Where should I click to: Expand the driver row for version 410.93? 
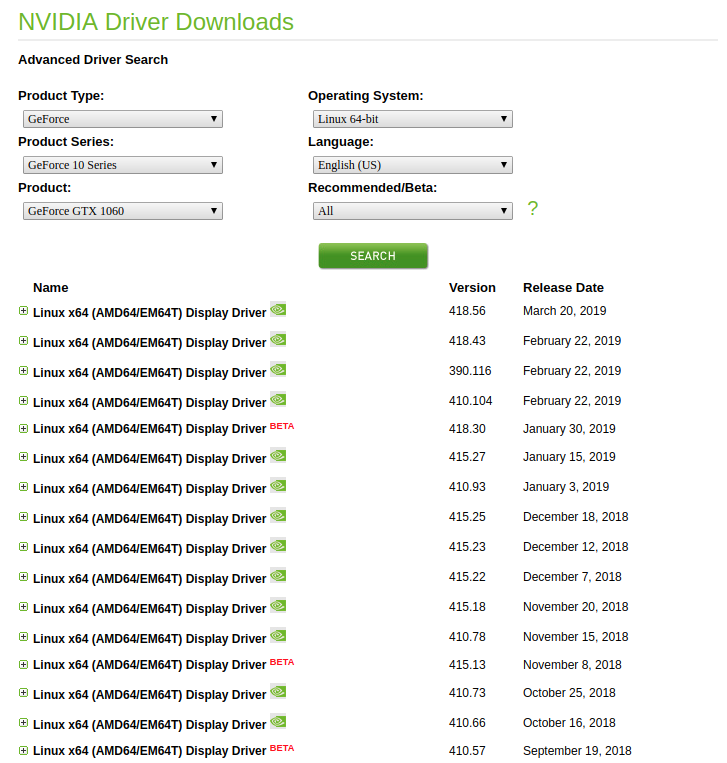pyautogui.click(x=23, y=487)
